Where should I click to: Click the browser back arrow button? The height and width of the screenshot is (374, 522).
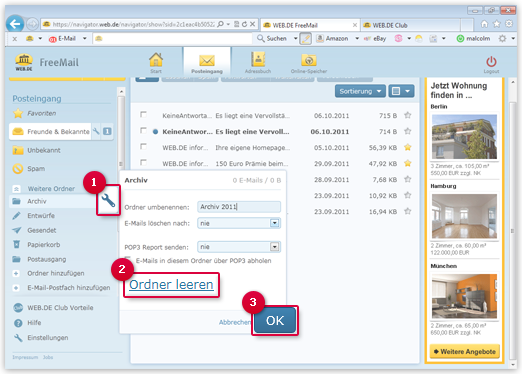tap(15, 24)
